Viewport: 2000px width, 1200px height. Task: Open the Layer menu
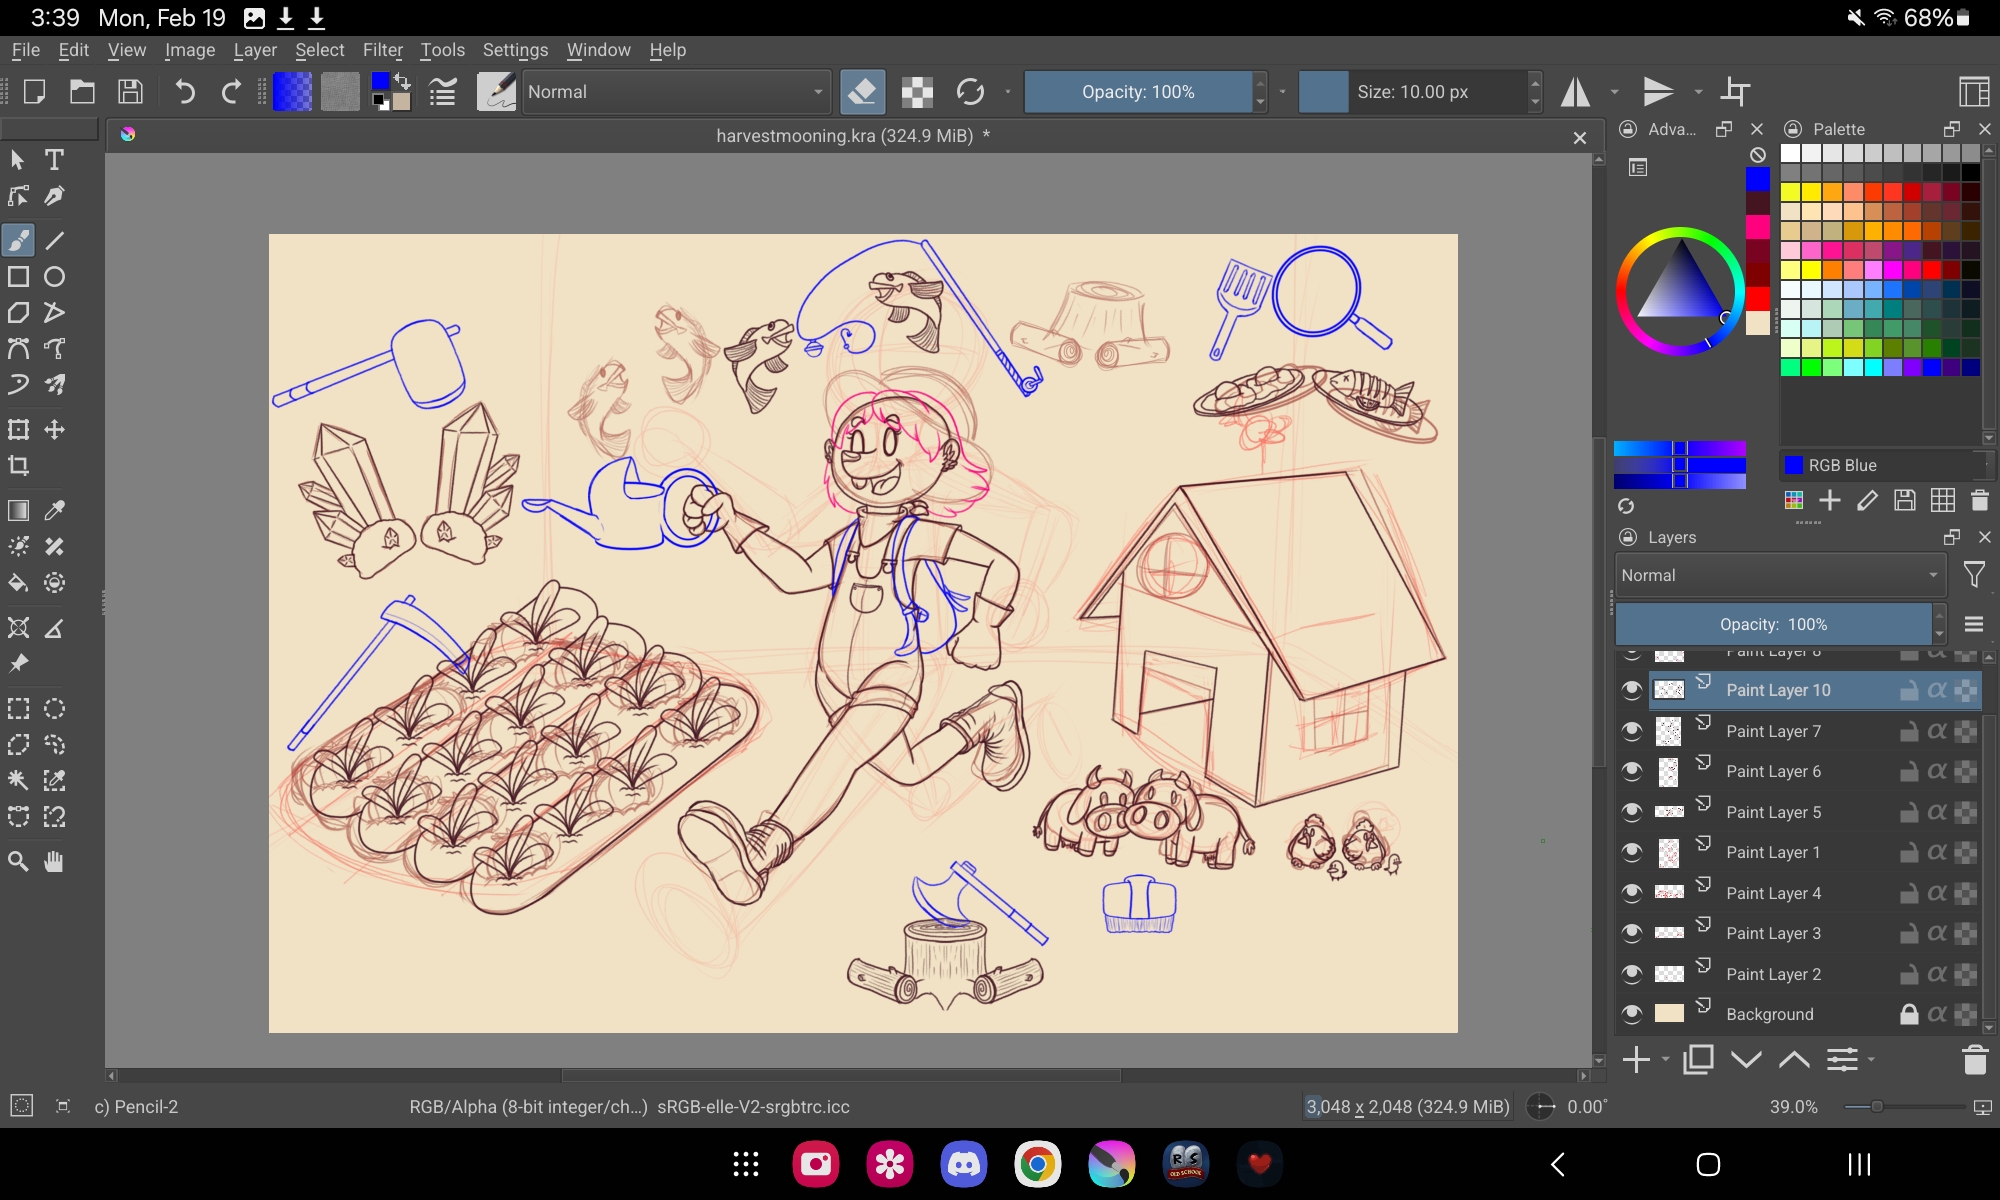(255, 50)
